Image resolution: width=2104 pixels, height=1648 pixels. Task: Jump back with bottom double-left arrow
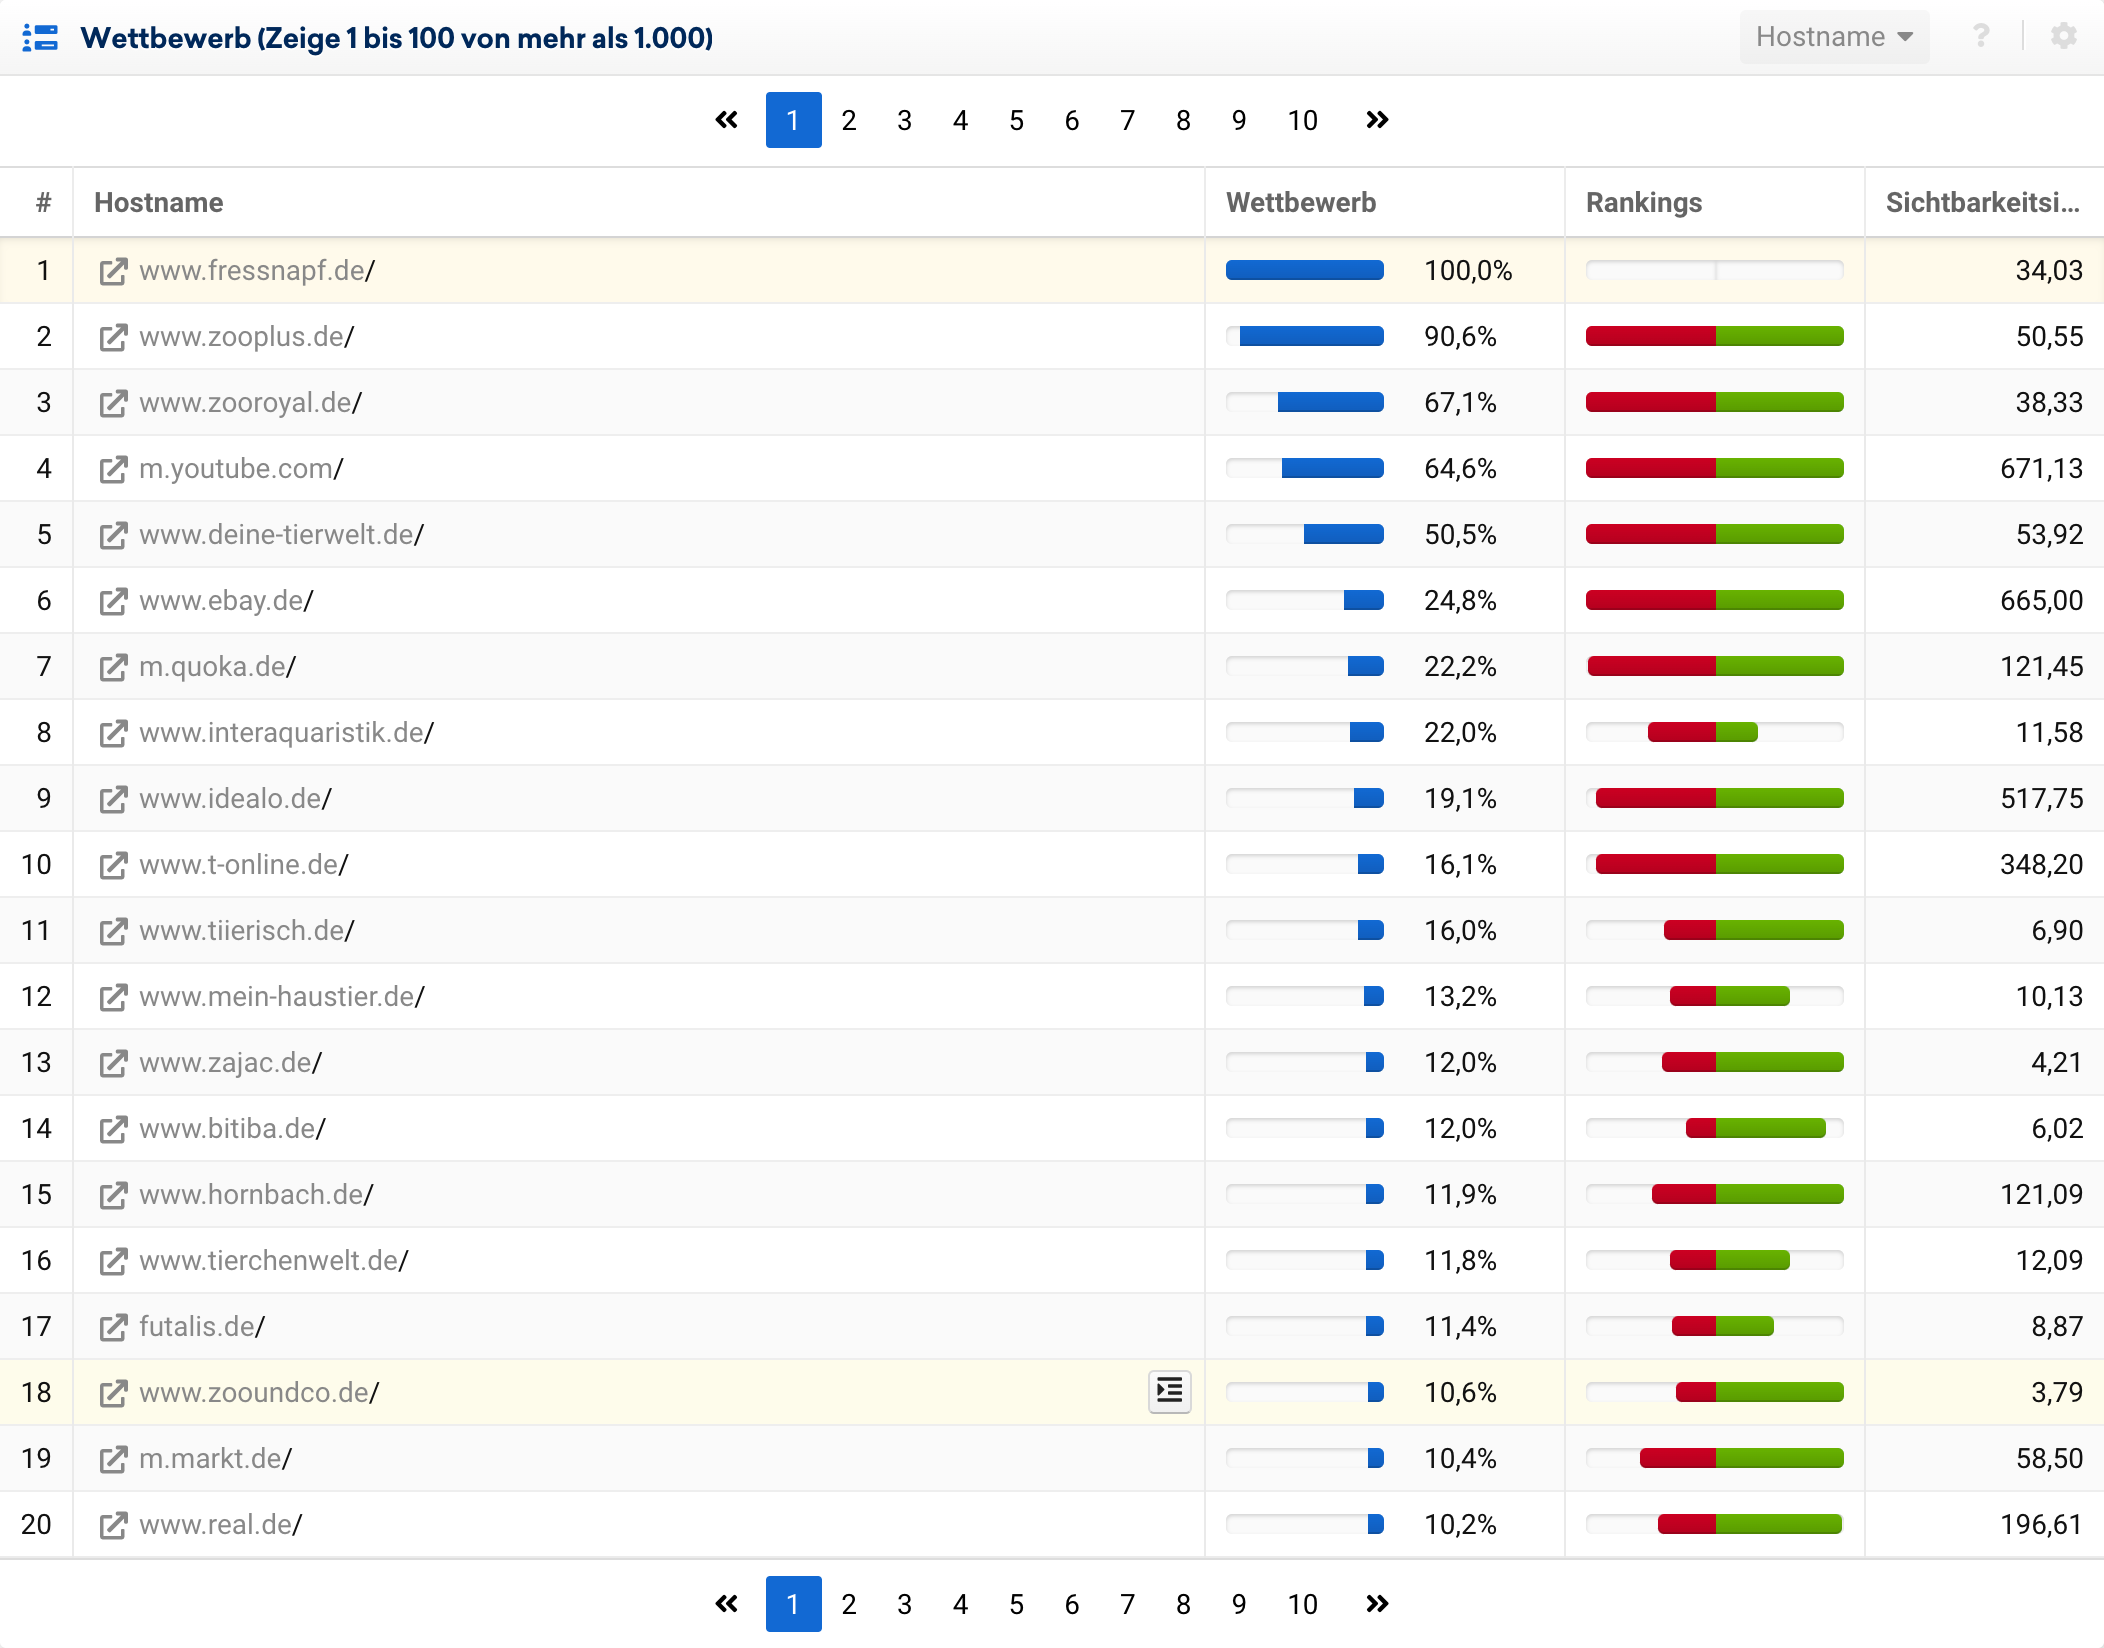pyautogui.click(x=727, y=1604)
